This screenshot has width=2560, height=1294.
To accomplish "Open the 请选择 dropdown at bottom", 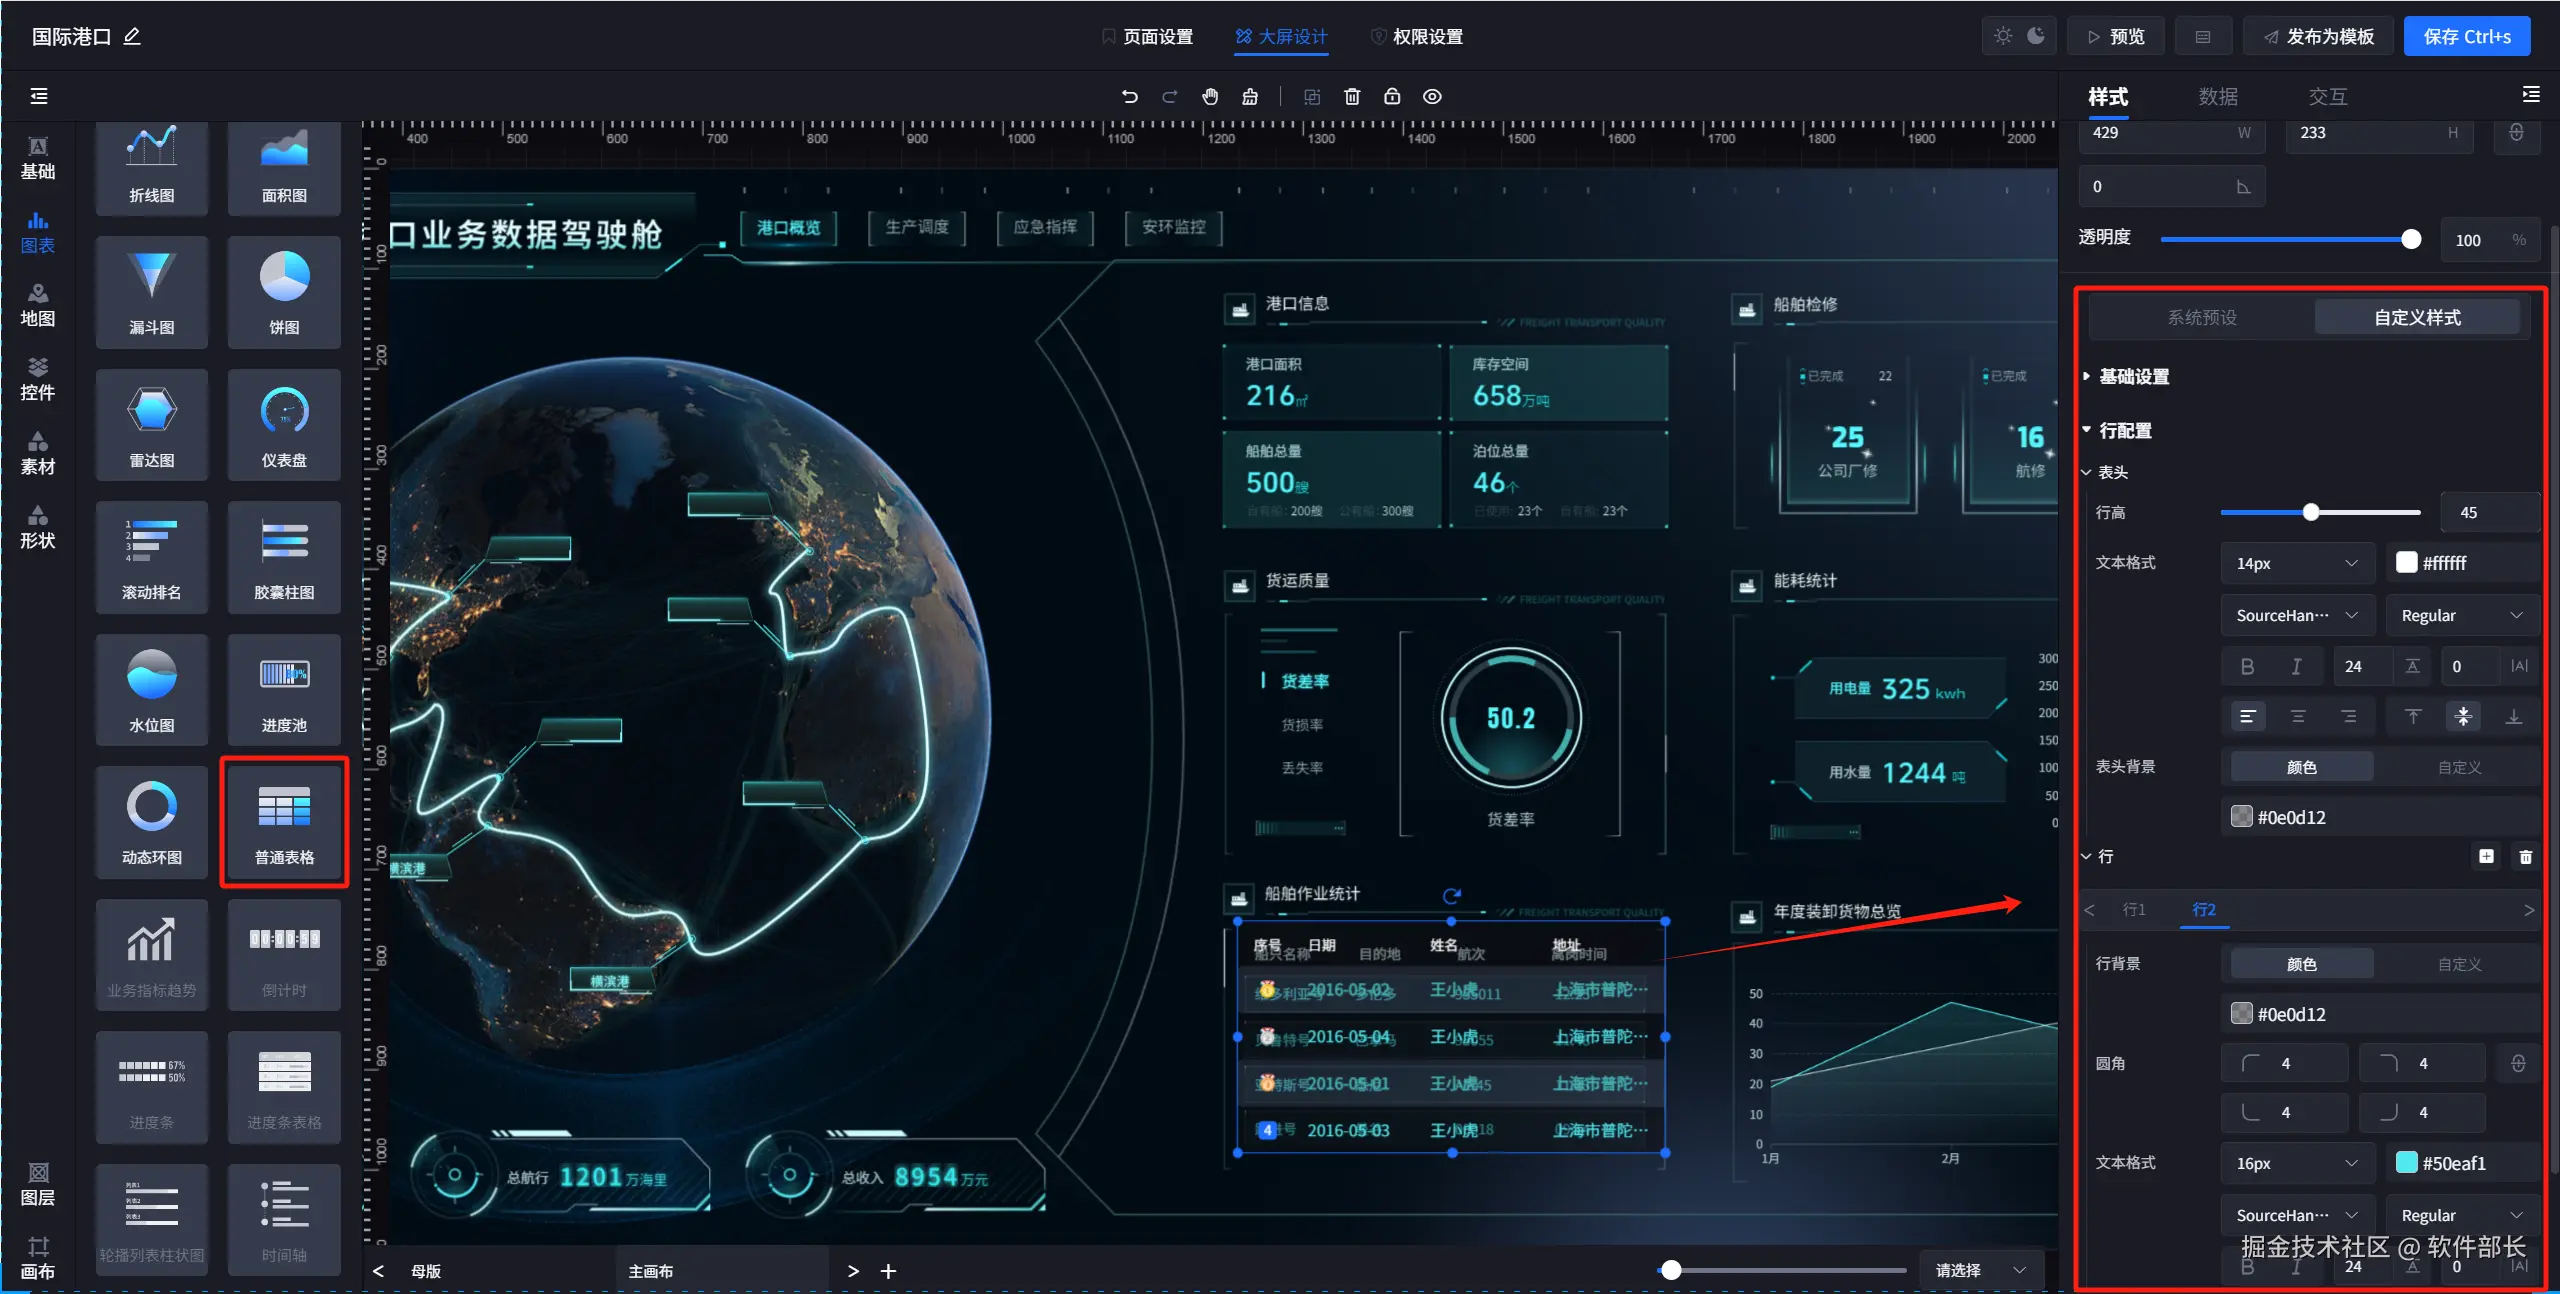I will pyautogui.click(x=1980, y=1270).
